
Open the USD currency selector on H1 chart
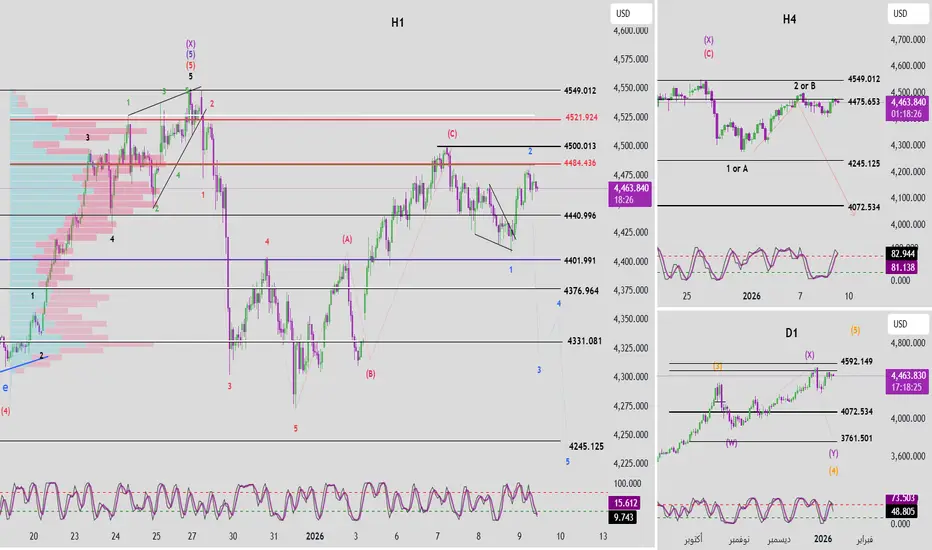[630, 14]
